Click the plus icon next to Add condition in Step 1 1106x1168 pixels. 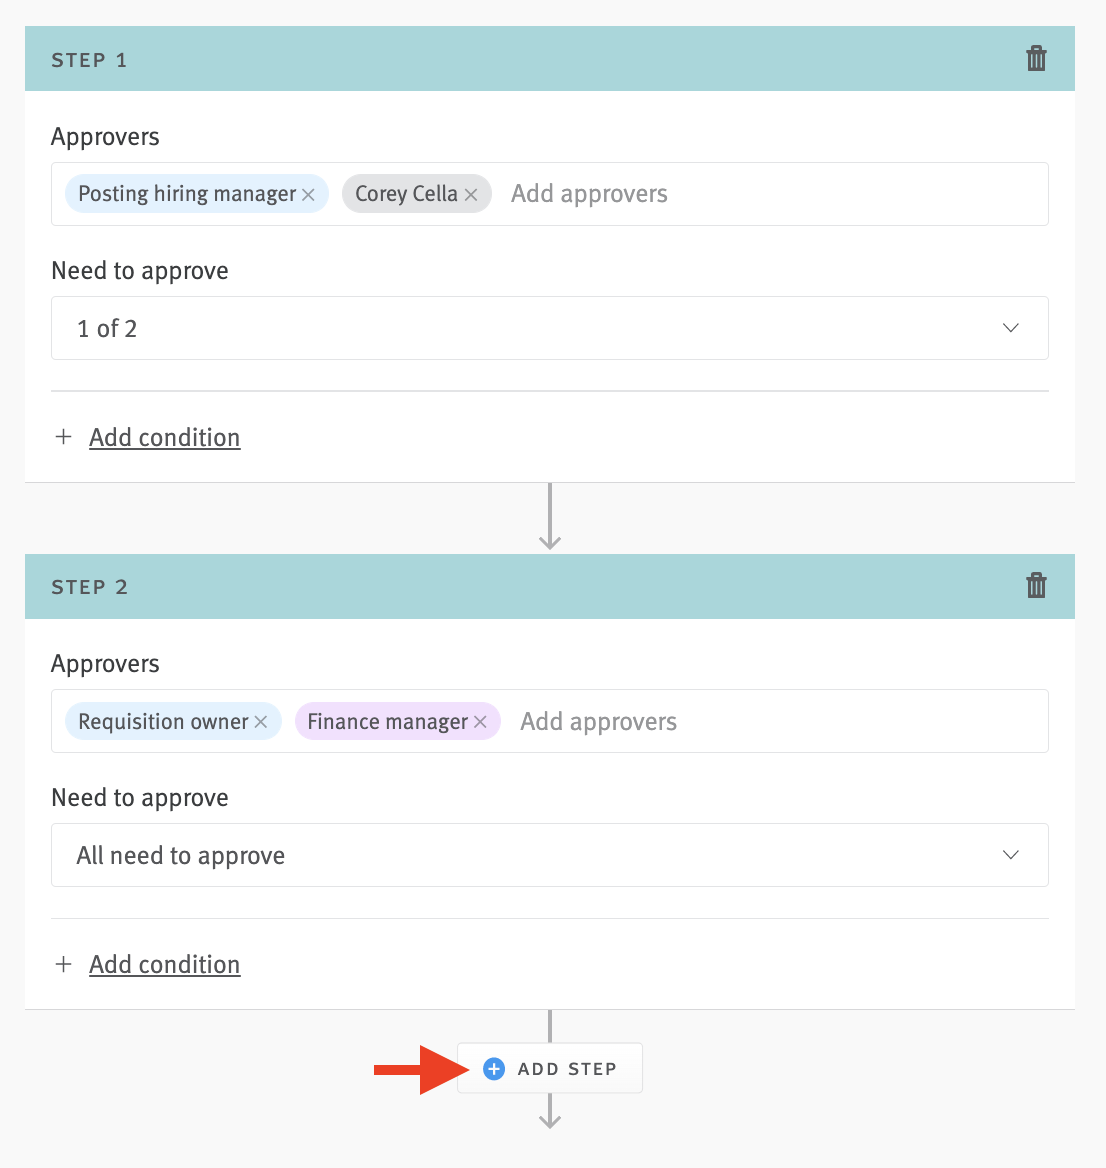click(x=63, y=437)
